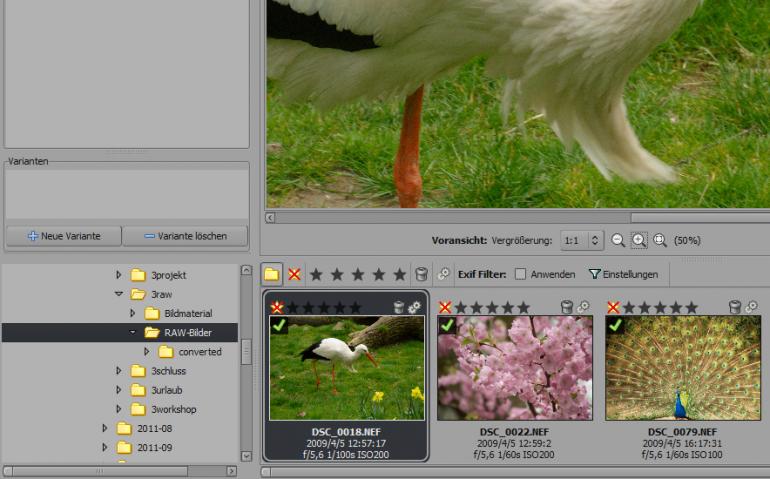Enable the Exif Filter Anwenden checkbox

pyautogui.click(x=520, y=274)
